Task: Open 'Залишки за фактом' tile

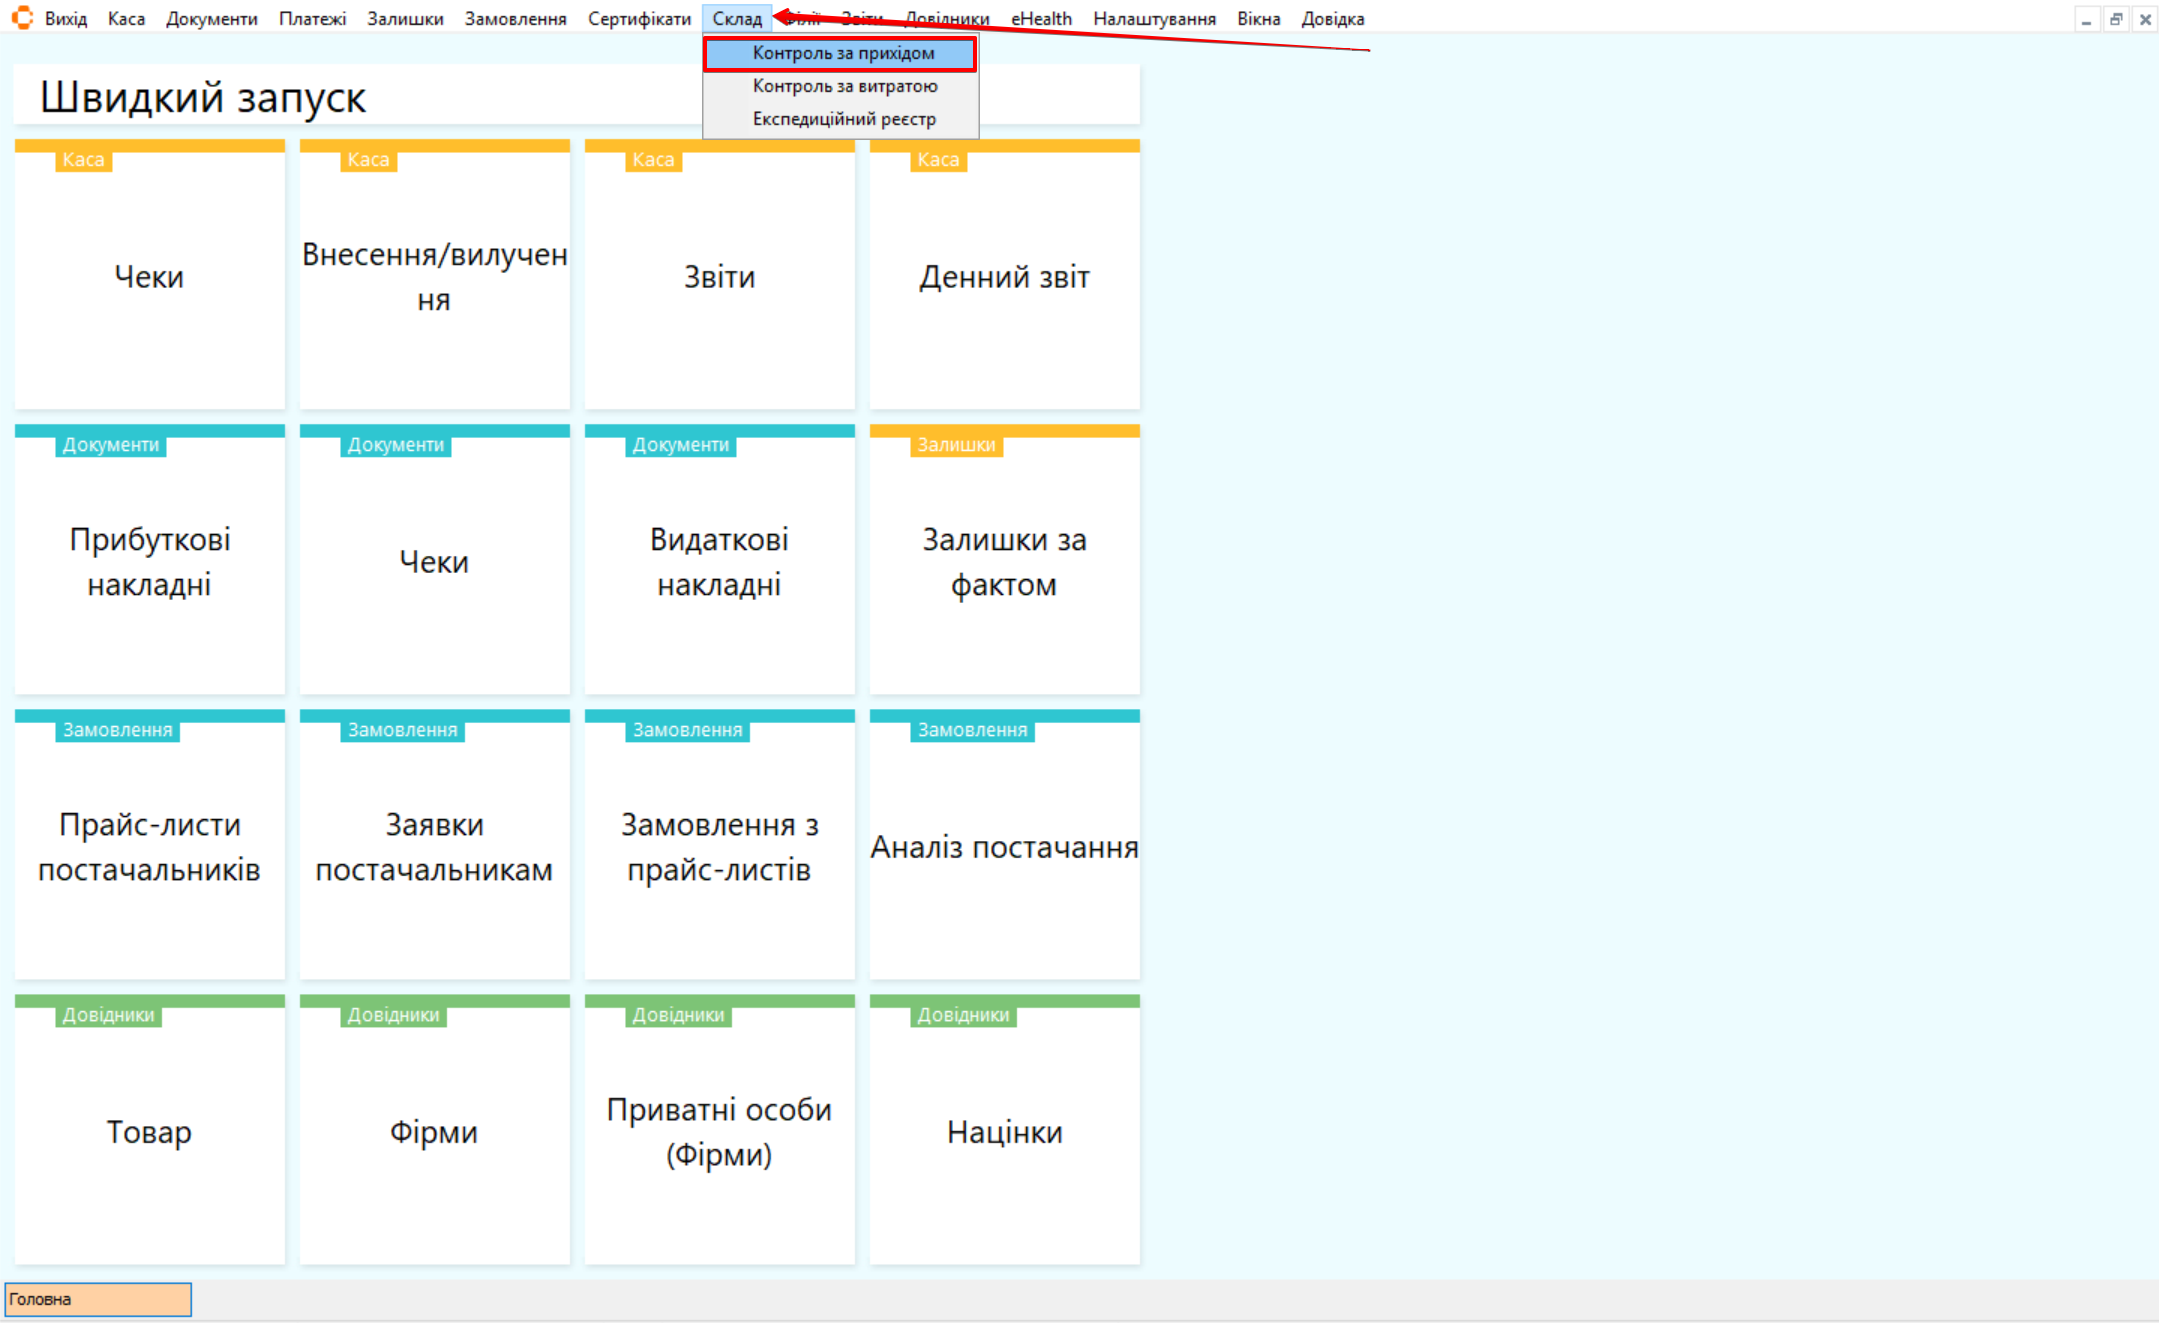Action: point(1004,562)
